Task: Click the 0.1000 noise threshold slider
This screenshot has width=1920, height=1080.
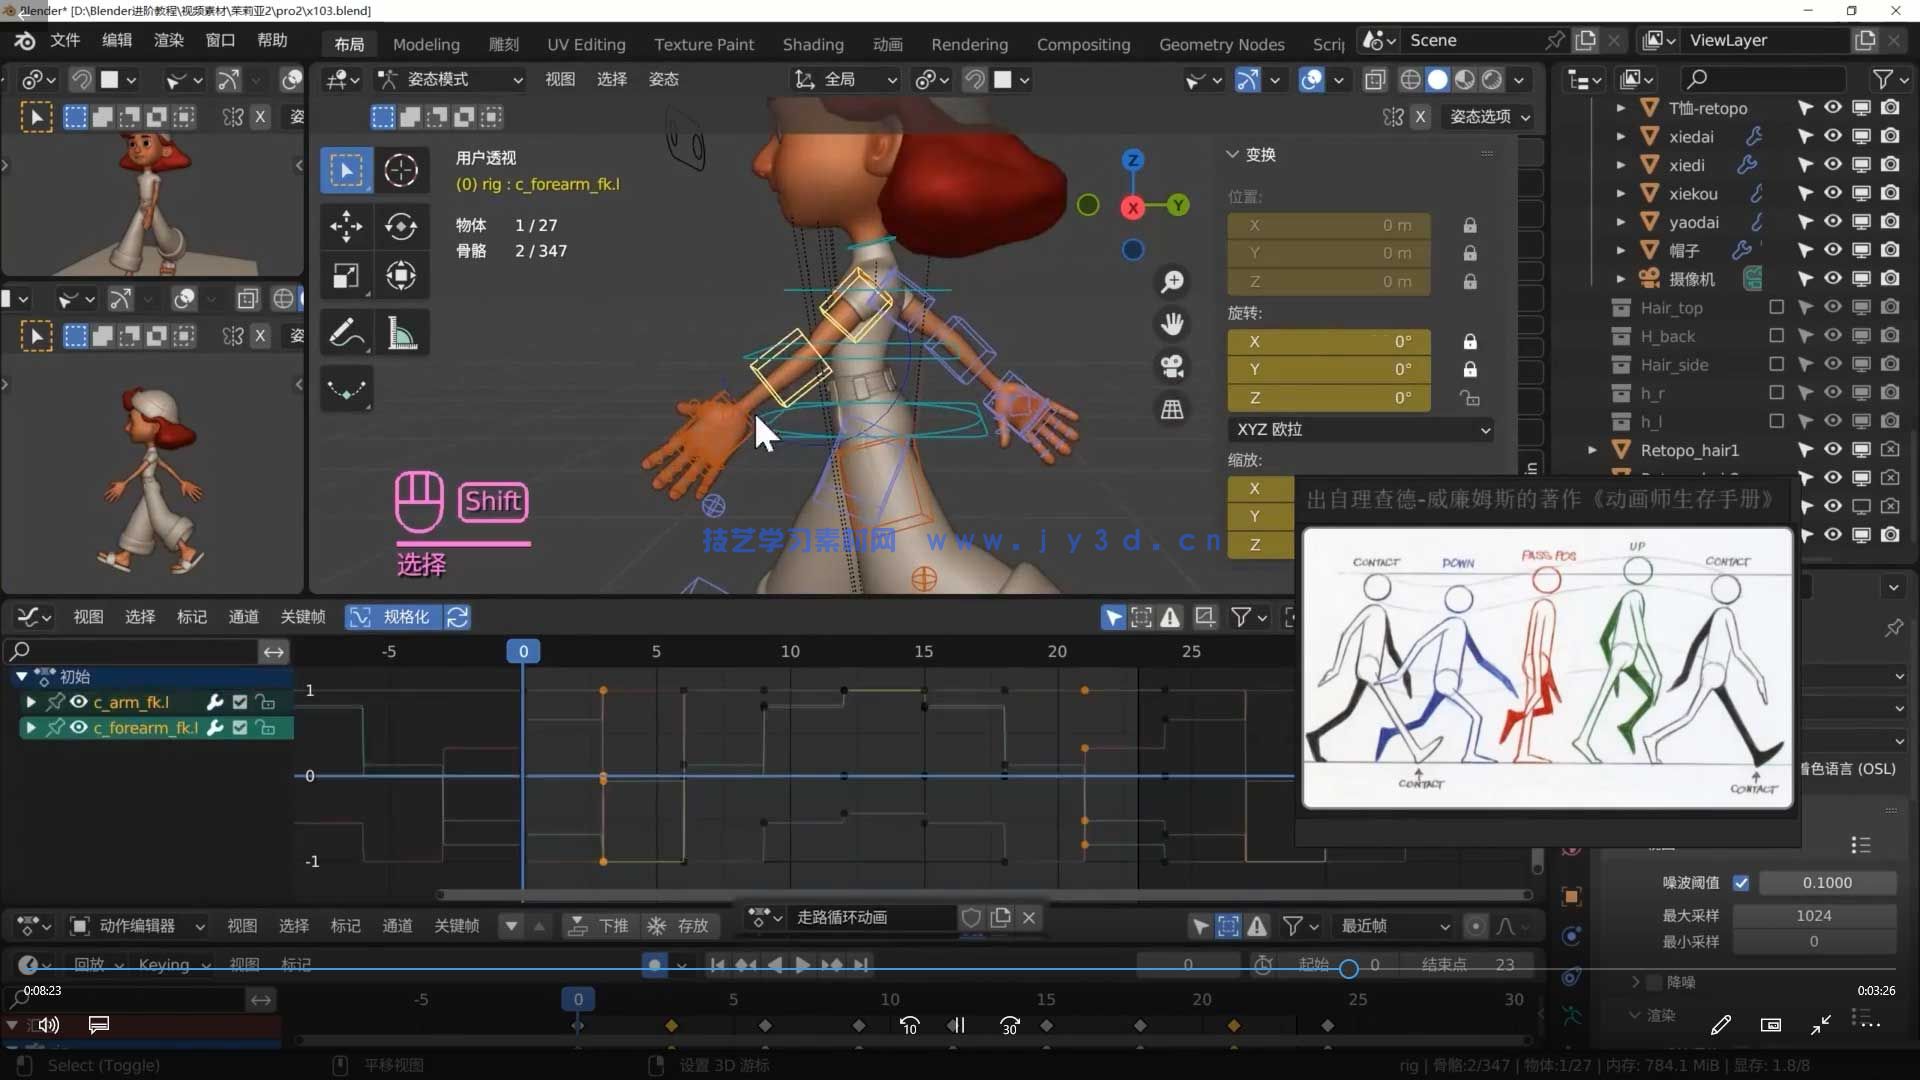Action: (1827, 883)
